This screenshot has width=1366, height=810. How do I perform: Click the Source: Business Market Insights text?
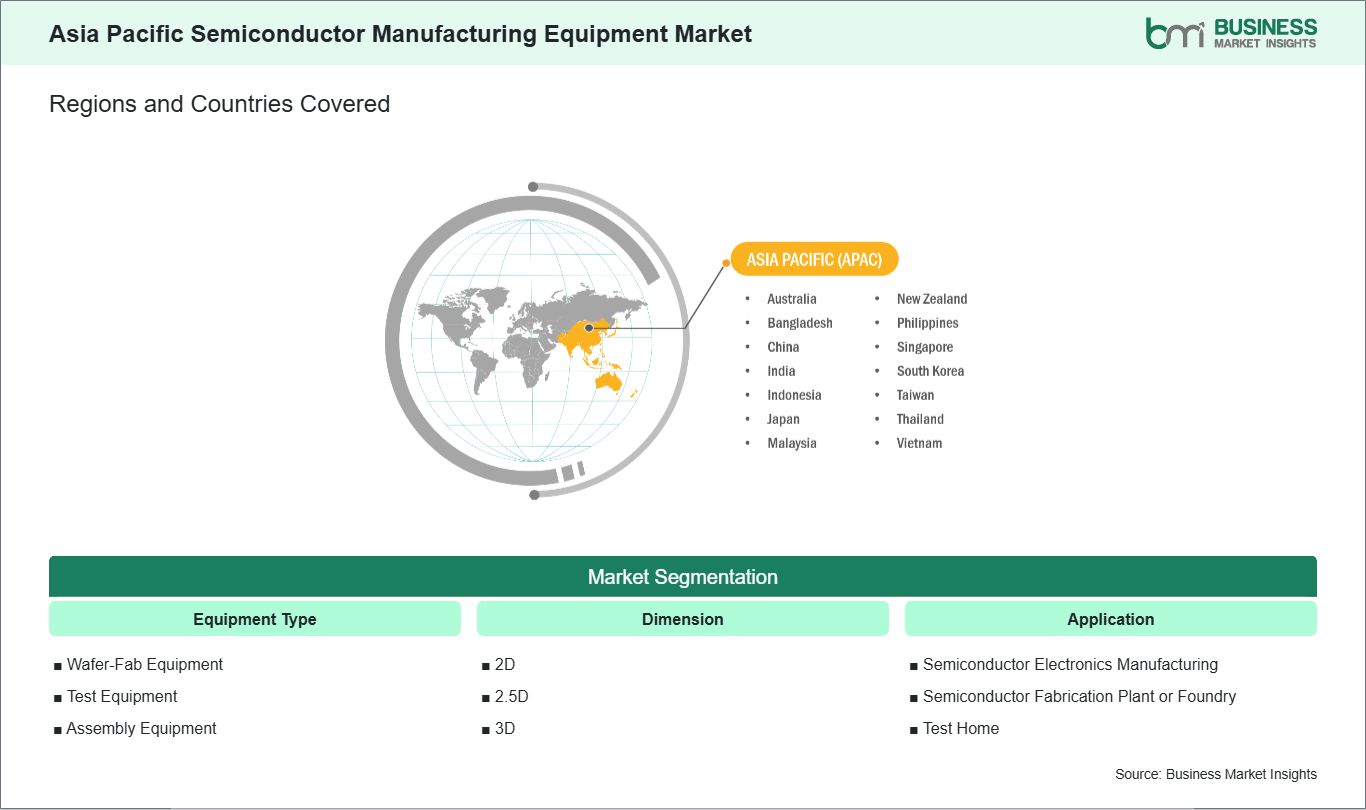pyautogui.click(x=1215, y=774)
